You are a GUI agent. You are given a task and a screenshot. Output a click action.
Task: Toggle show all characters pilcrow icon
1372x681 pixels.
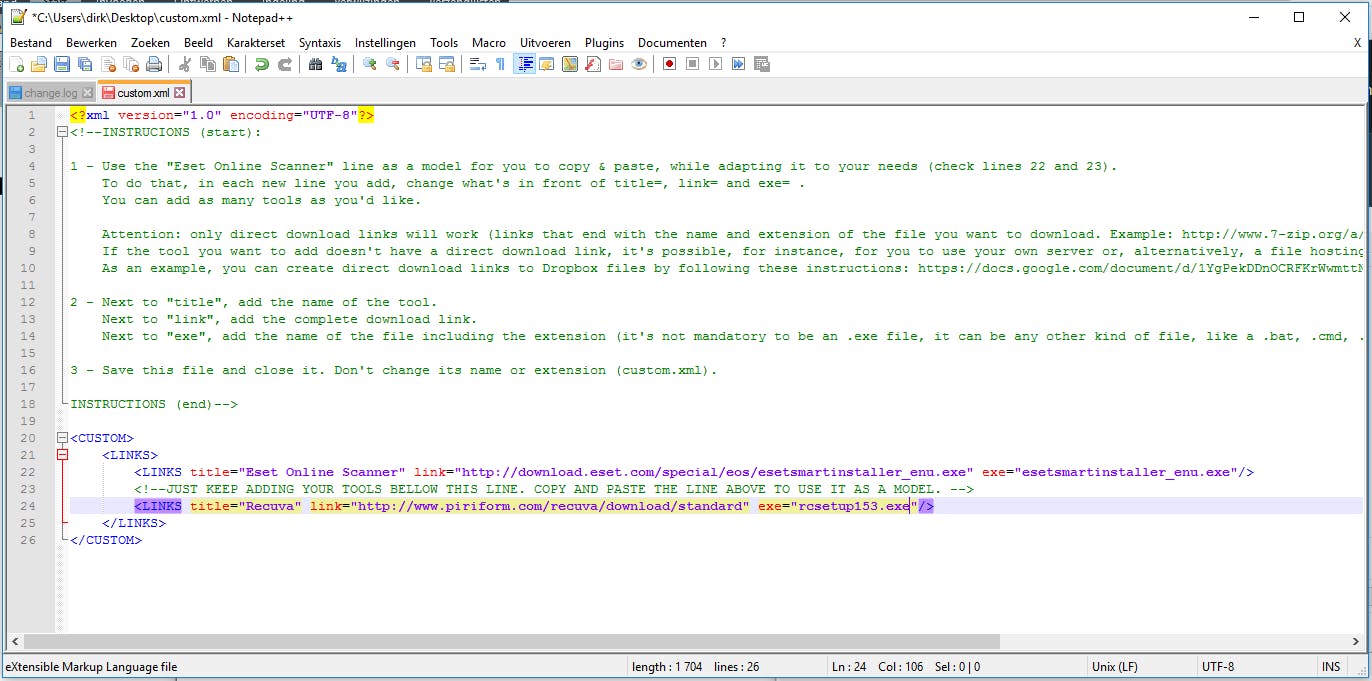(x=501, y=64)
